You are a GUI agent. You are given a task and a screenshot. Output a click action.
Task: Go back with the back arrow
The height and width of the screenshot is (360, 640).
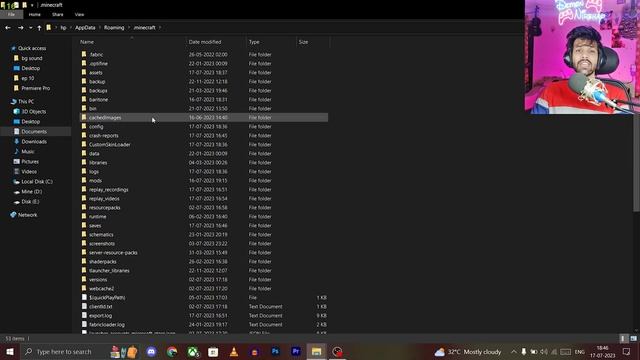pos(8,28)
